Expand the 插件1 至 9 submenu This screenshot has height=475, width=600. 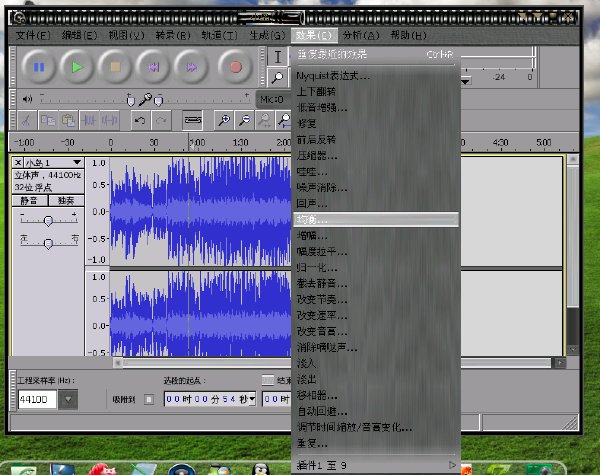tap(376, 465)
